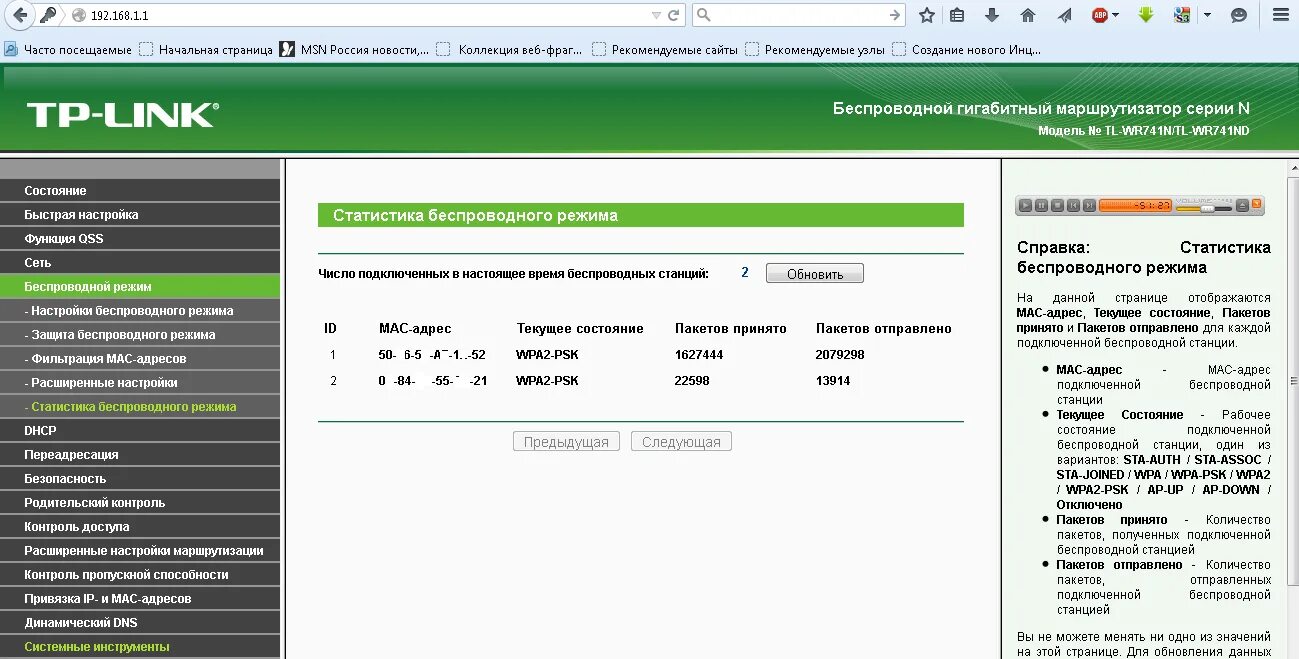Open the 'Системные инструменты' menu item

140,646
